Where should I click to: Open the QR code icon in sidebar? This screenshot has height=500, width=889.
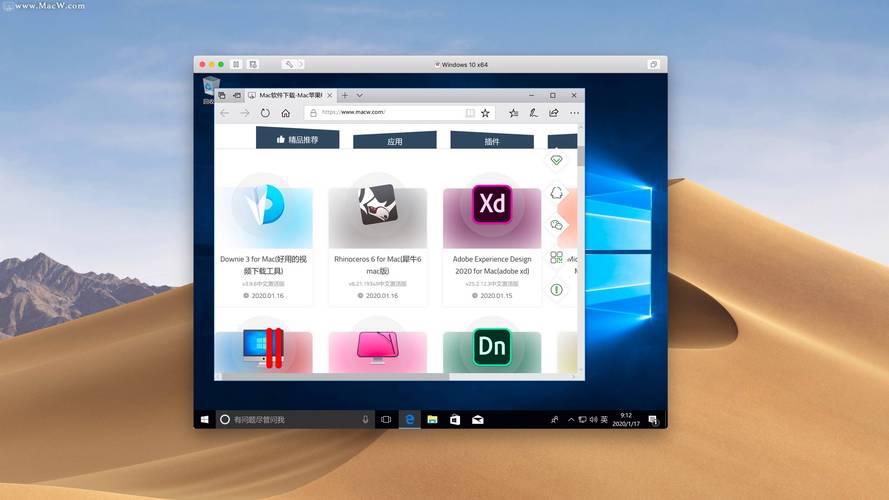point(557,257)
